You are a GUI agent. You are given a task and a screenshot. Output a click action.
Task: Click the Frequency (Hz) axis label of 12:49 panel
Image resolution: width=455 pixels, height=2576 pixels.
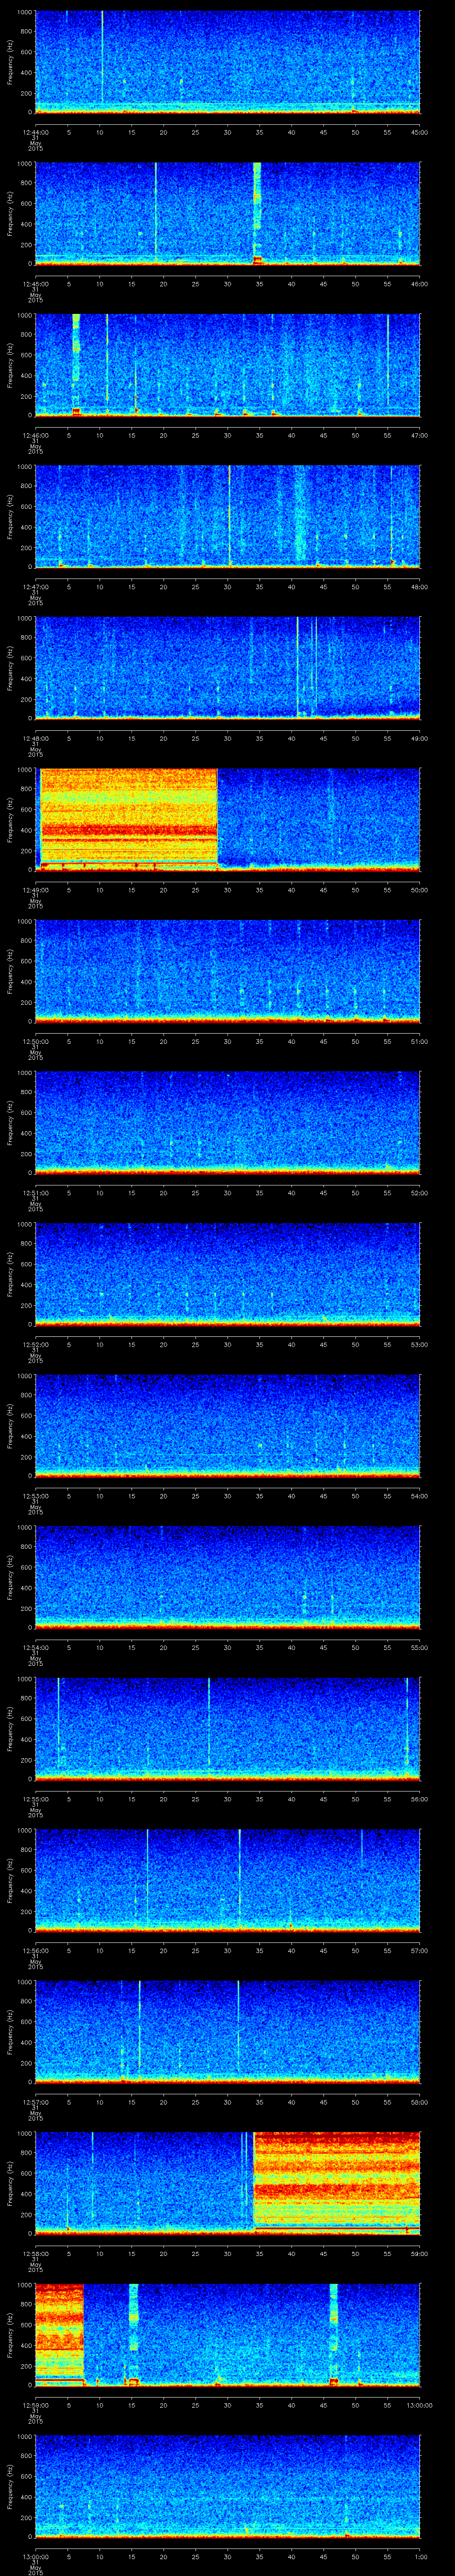point(11,819)
